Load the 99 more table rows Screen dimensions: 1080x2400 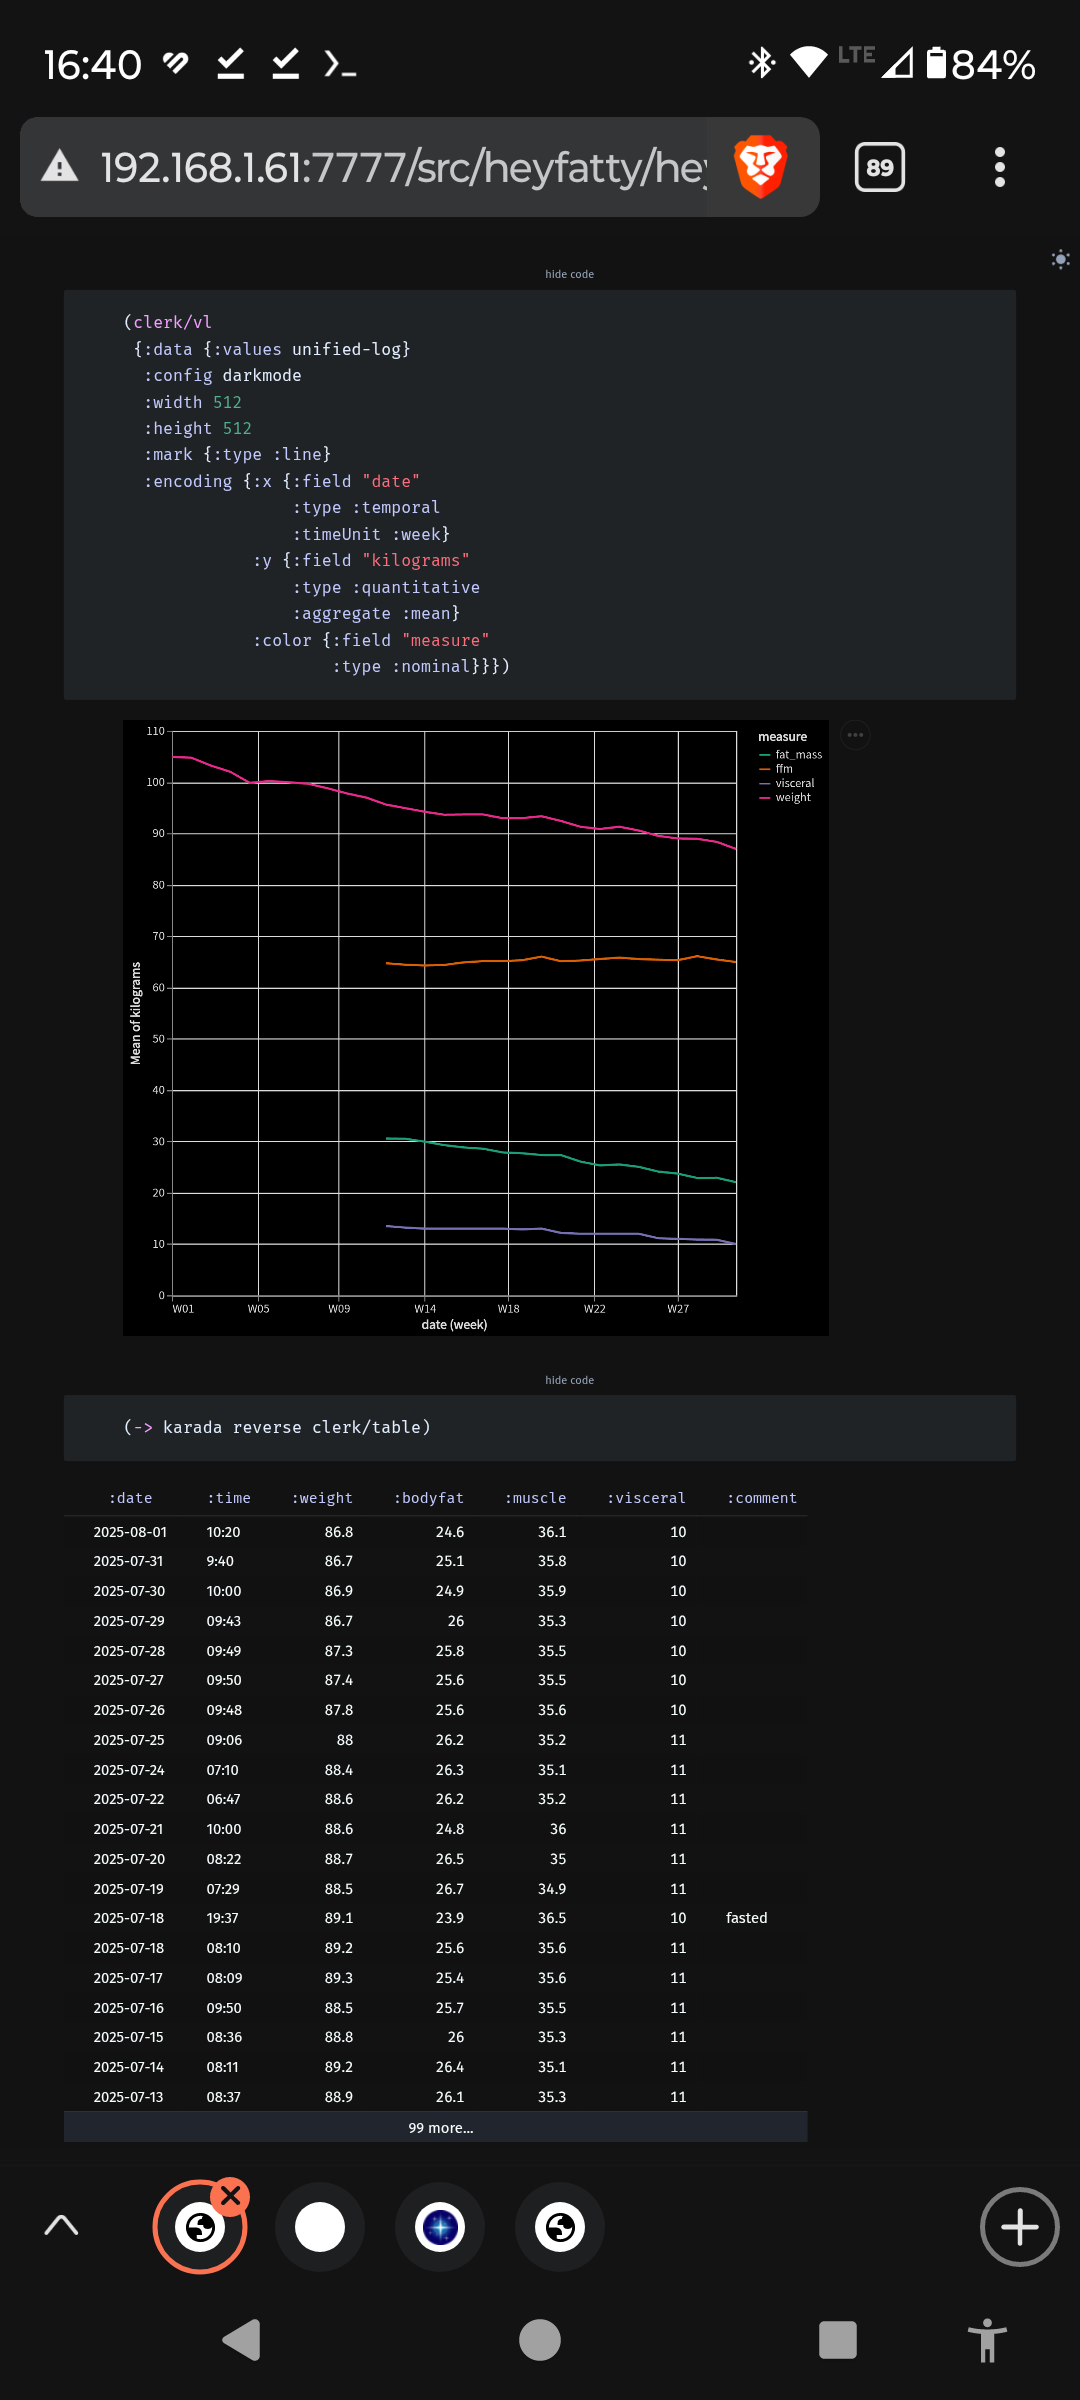click(436, 2127)
